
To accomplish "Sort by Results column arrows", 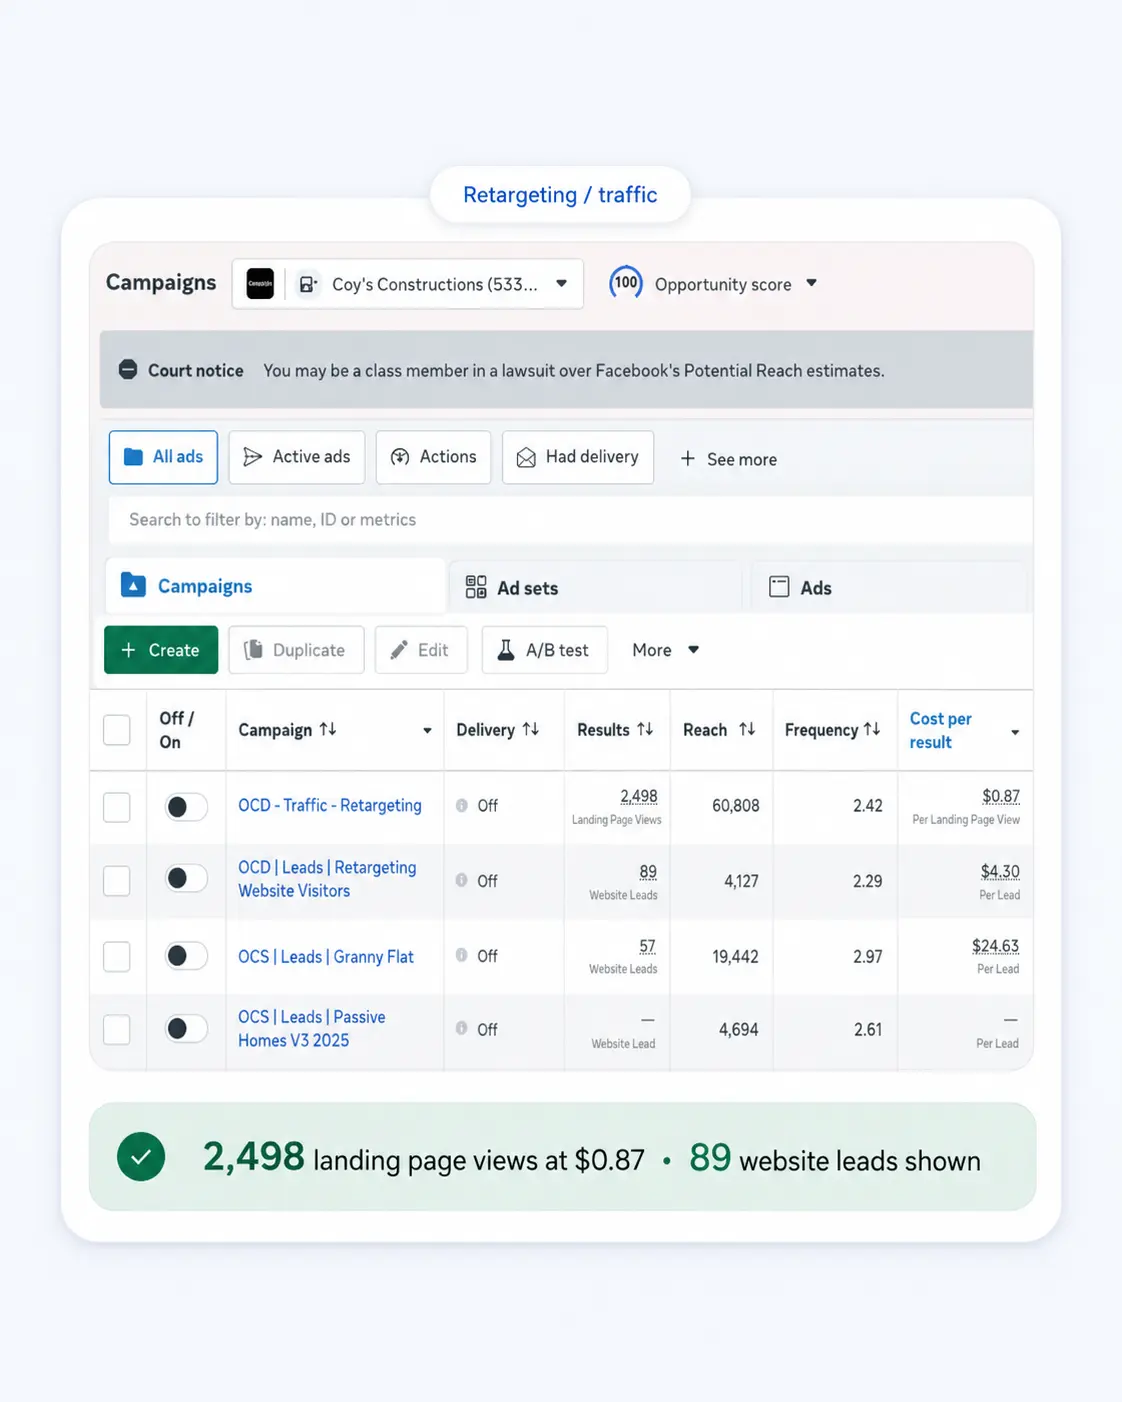I will click(x=645, y=729).
